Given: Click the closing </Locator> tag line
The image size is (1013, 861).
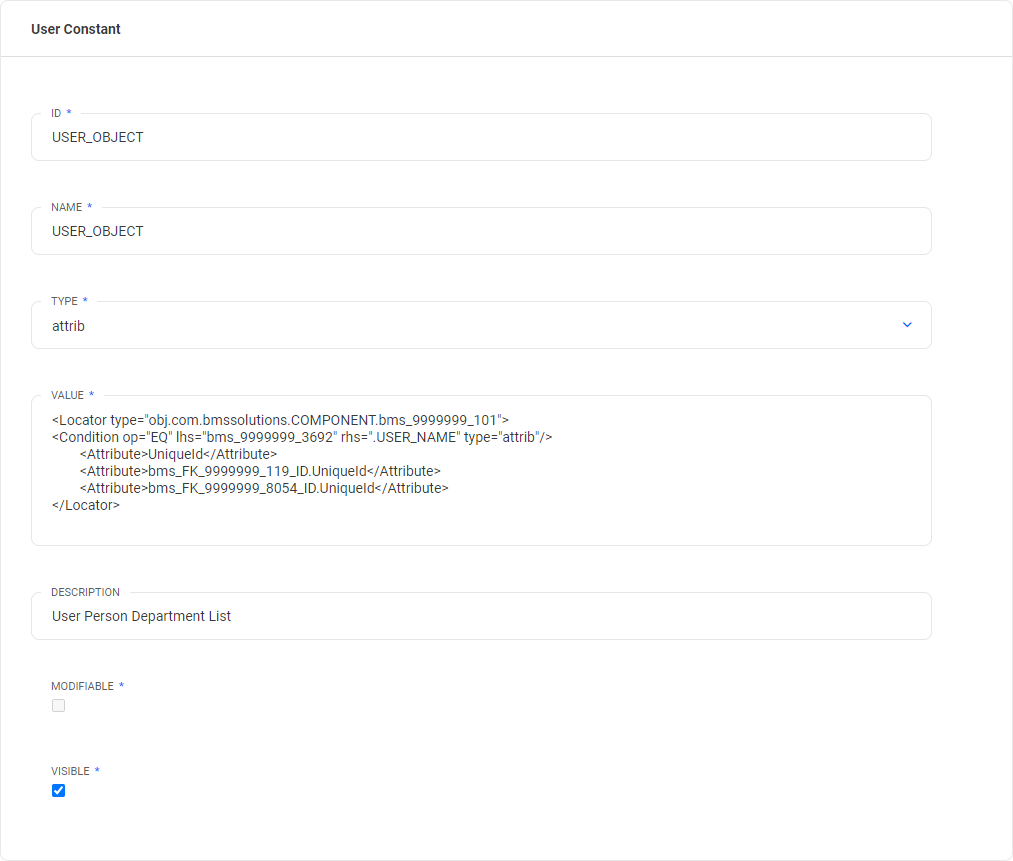Looking at the screenshot, I should (x=86, y=505).
